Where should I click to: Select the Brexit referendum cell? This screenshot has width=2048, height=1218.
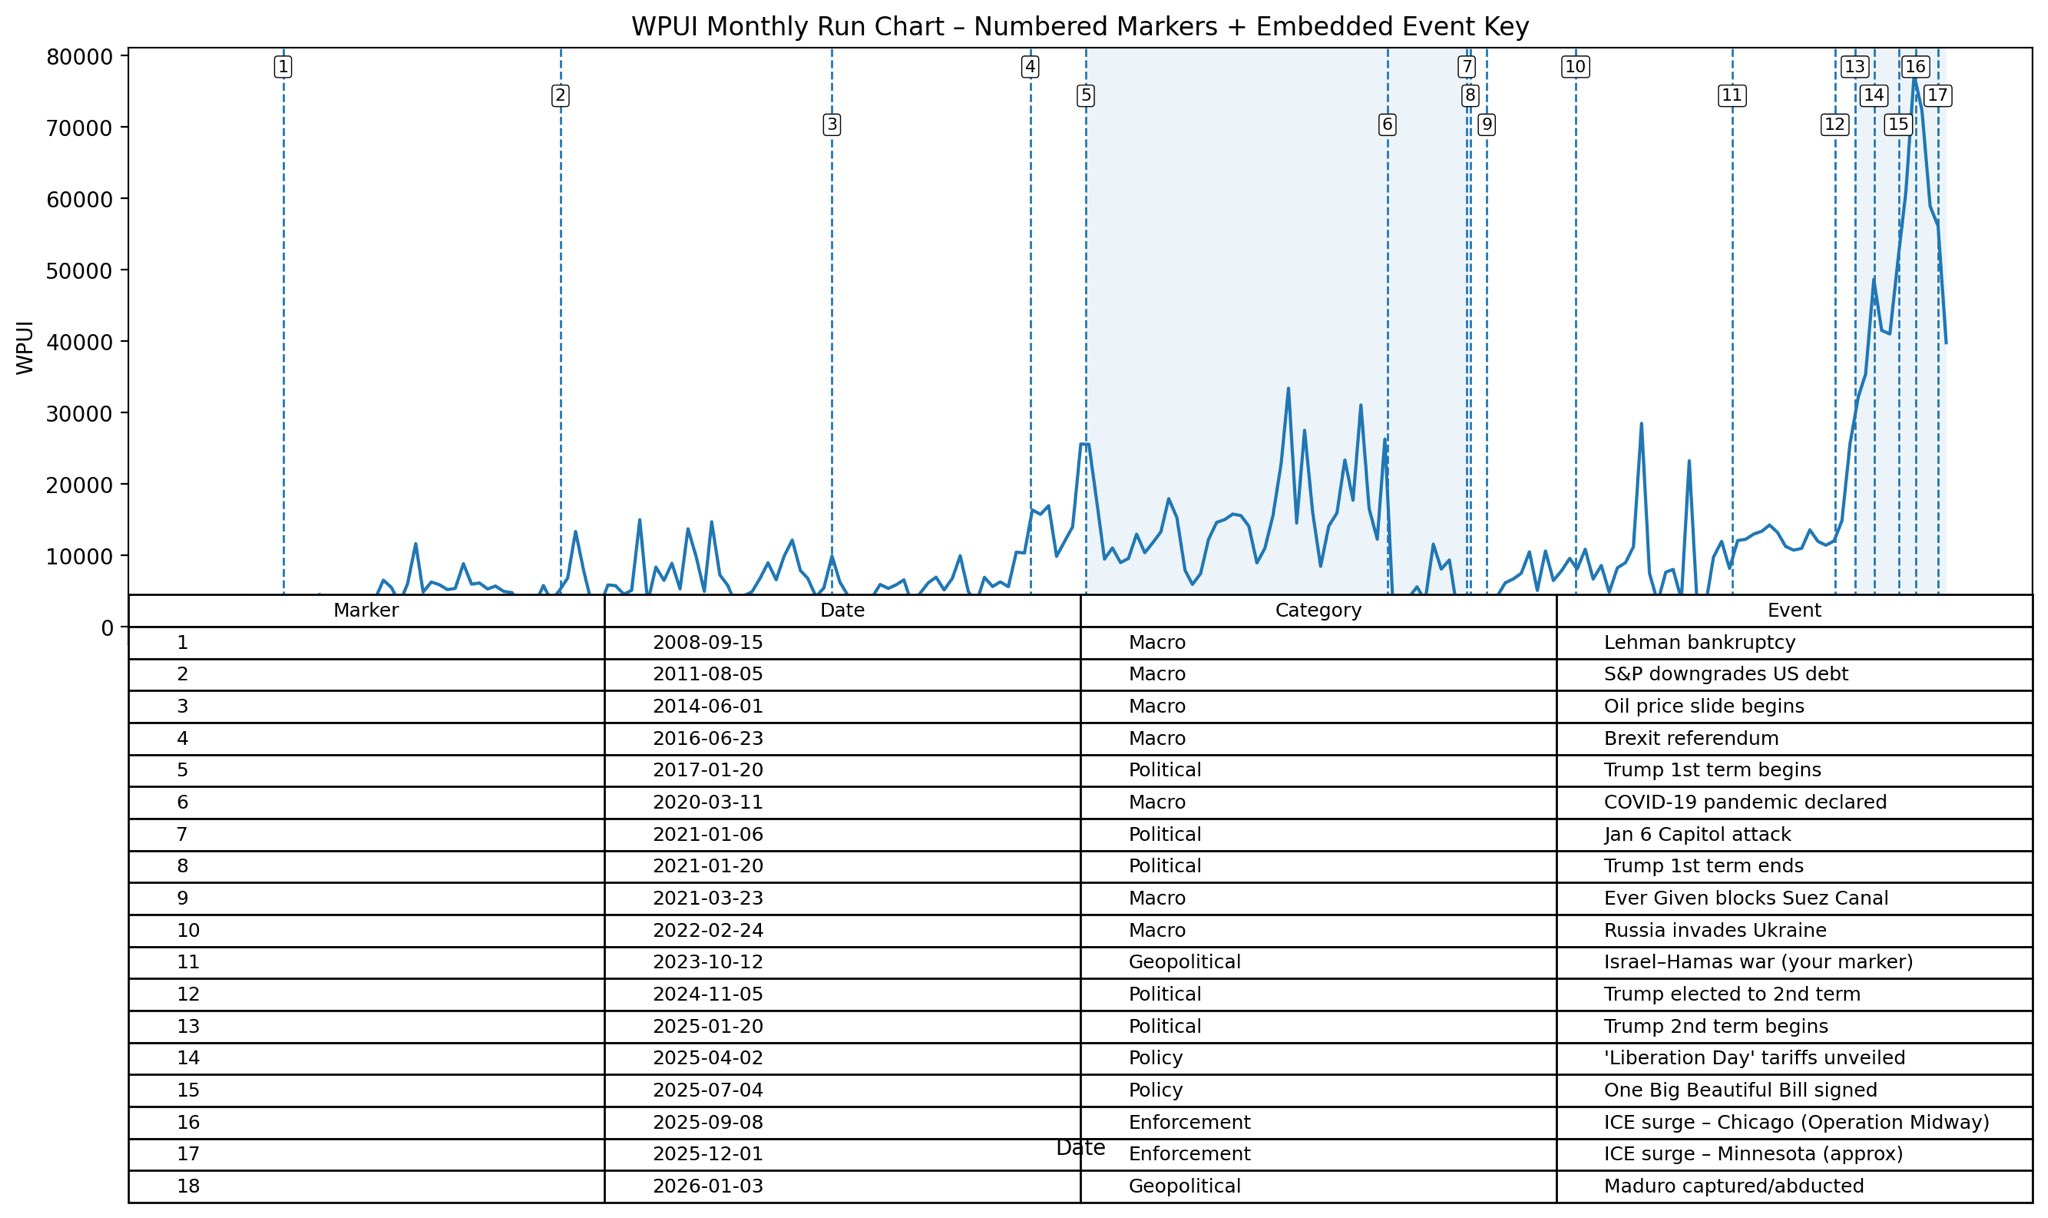tap(1691, 739)
